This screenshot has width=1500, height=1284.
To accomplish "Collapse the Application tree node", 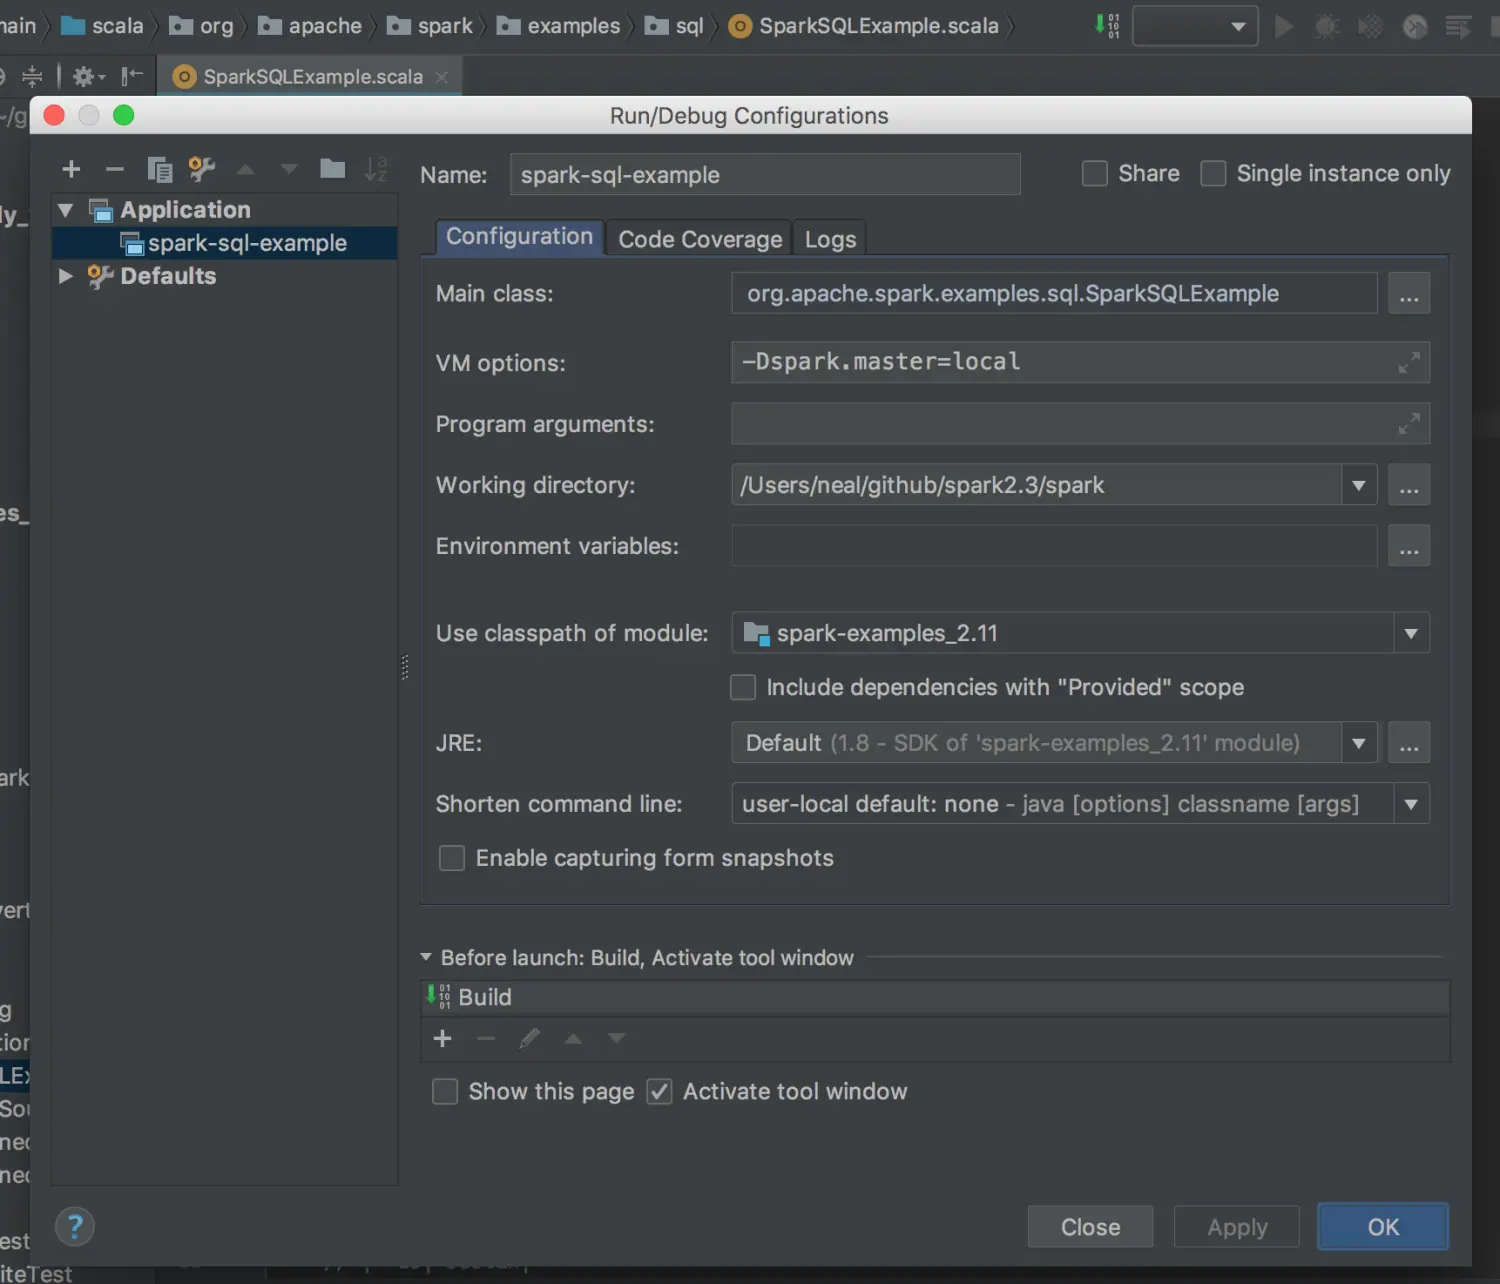I will 66,210.
